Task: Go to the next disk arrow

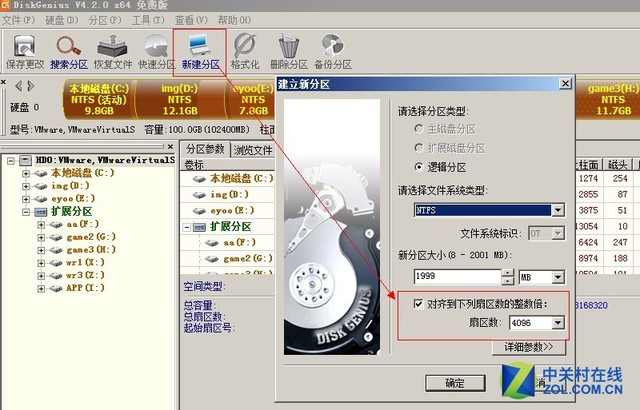Action: [x=31, y=86]
